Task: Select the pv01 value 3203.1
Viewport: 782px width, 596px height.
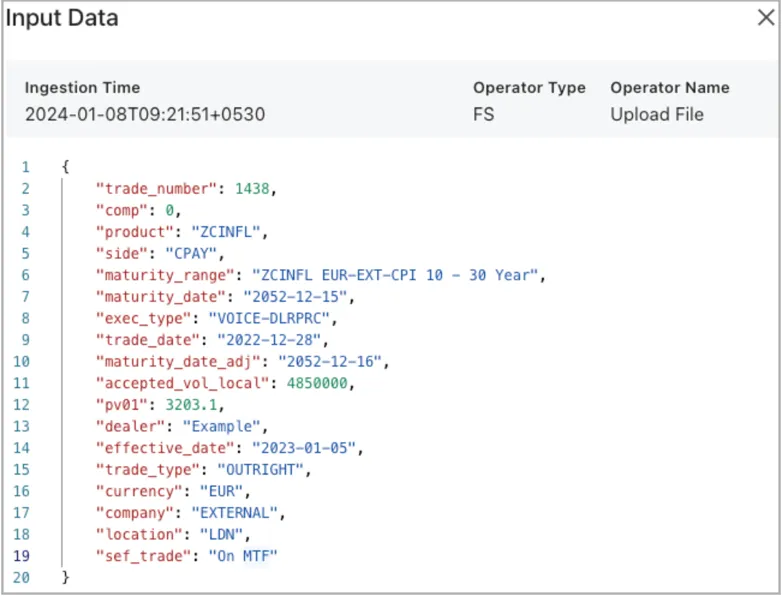Action: [x=191, y=404]
